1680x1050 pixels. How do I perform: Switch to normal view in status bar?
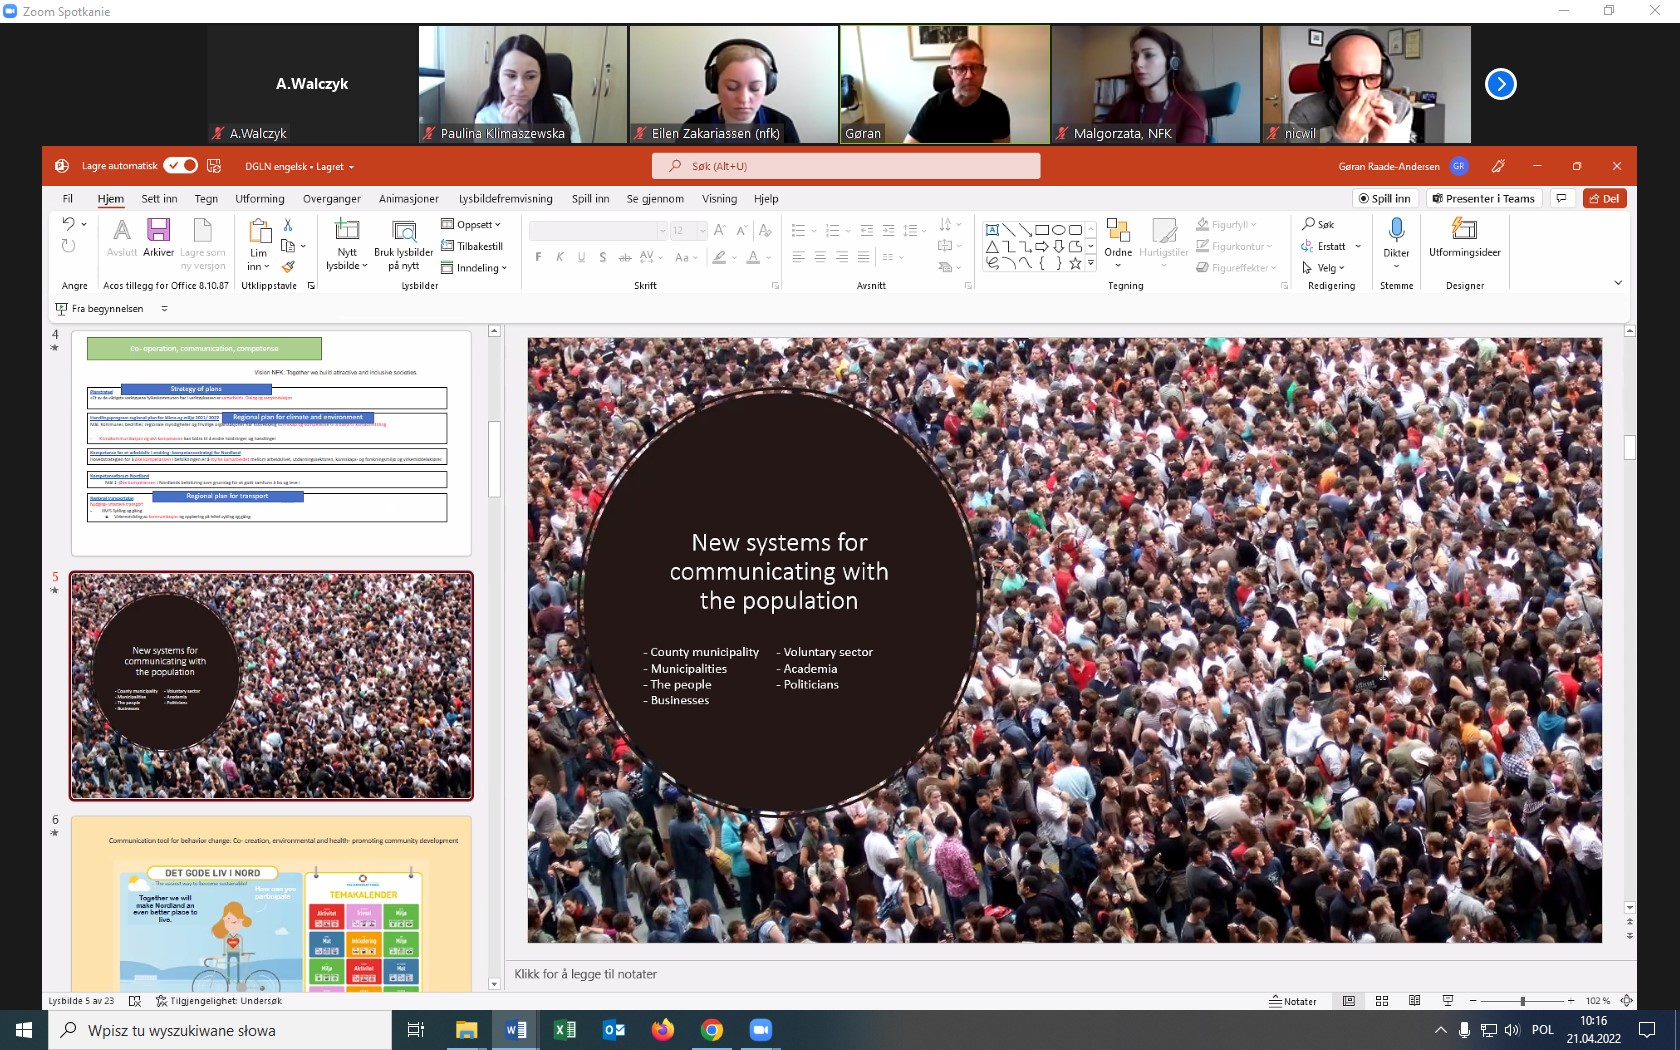tap(1349, 1000)
